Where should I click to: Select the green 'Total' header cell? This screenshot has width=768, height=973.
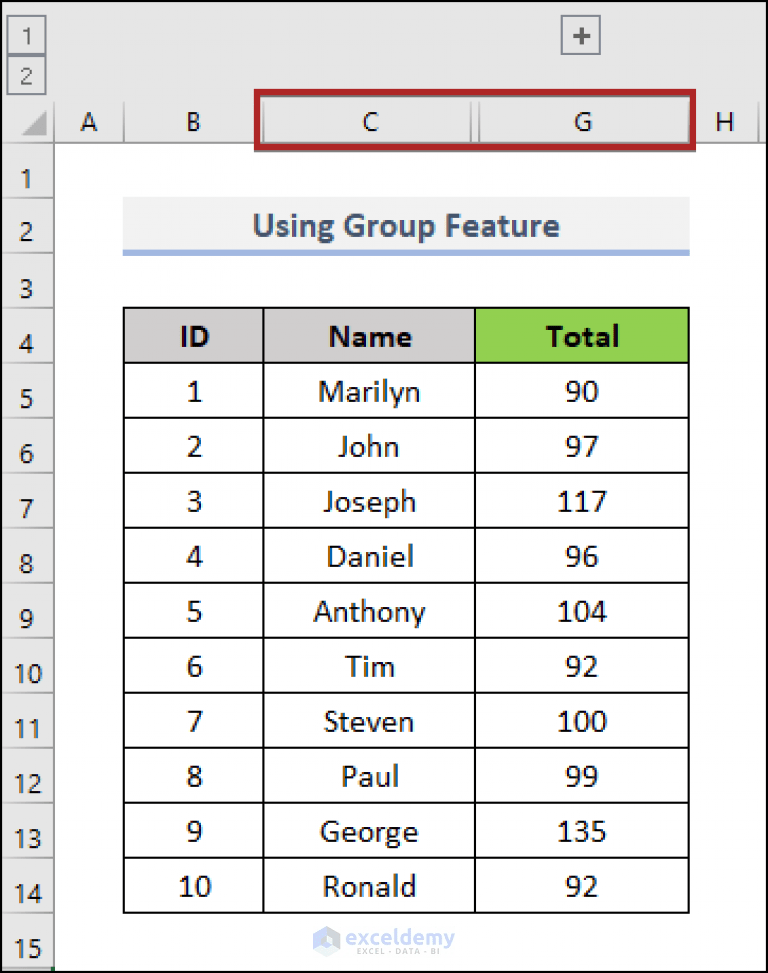[x=581, y=336]
